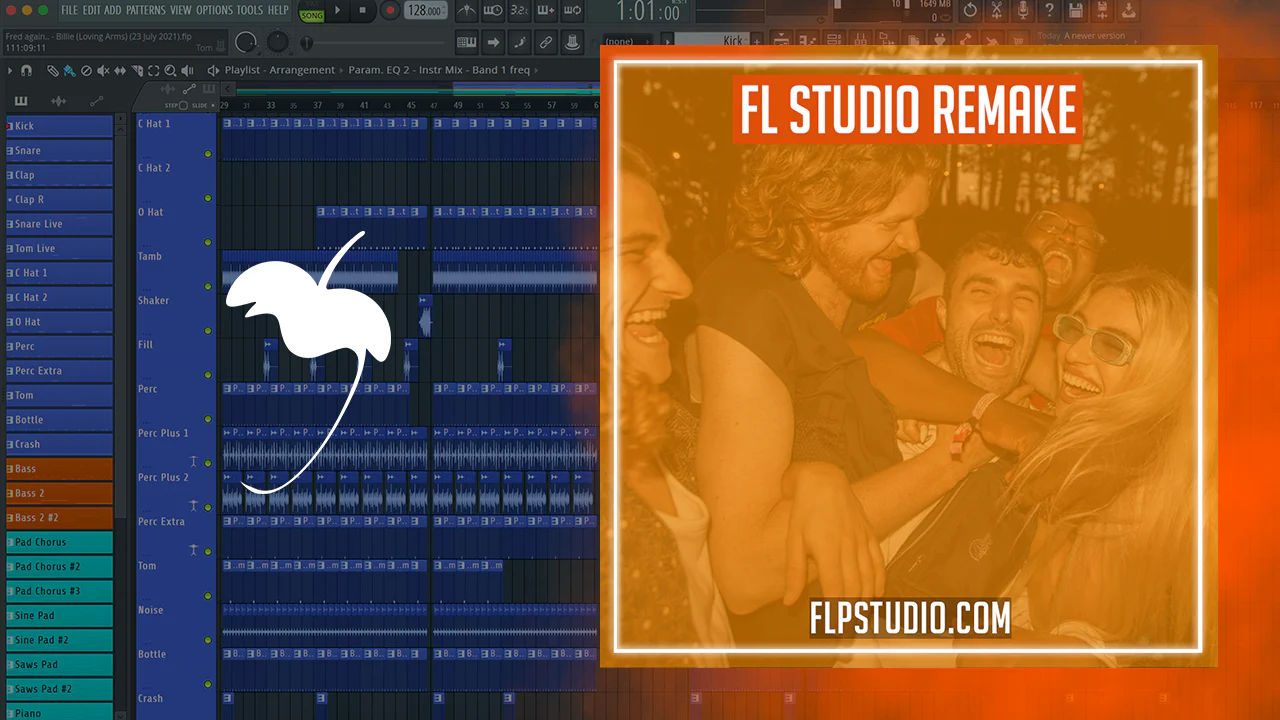
Task: Click the undo history icon
Action: (x=969, y=11)
